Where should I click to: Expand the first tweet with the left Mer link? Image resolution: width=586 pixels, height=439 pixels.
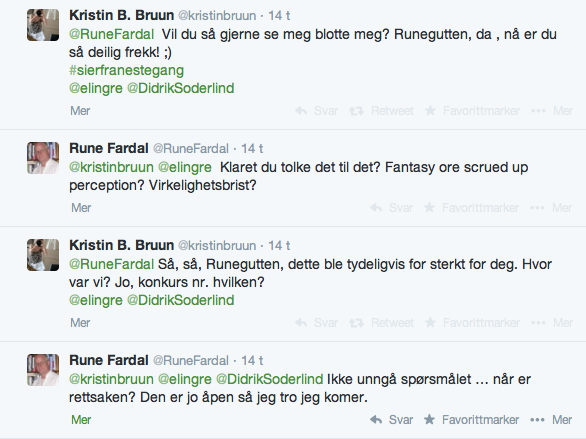(80, 111)
